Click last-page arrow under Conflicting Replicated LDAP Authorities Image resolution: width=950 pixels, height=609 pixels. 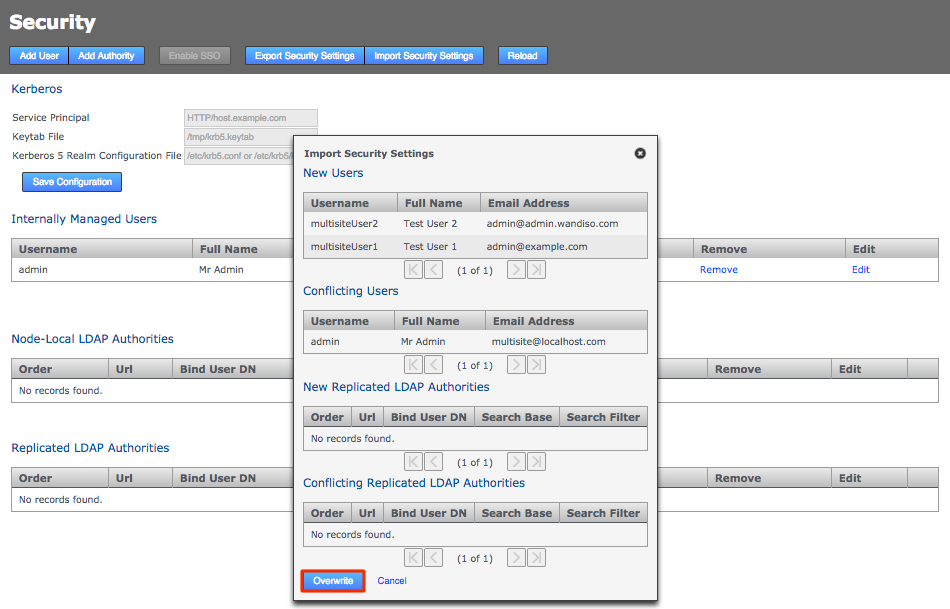point(536,557)
